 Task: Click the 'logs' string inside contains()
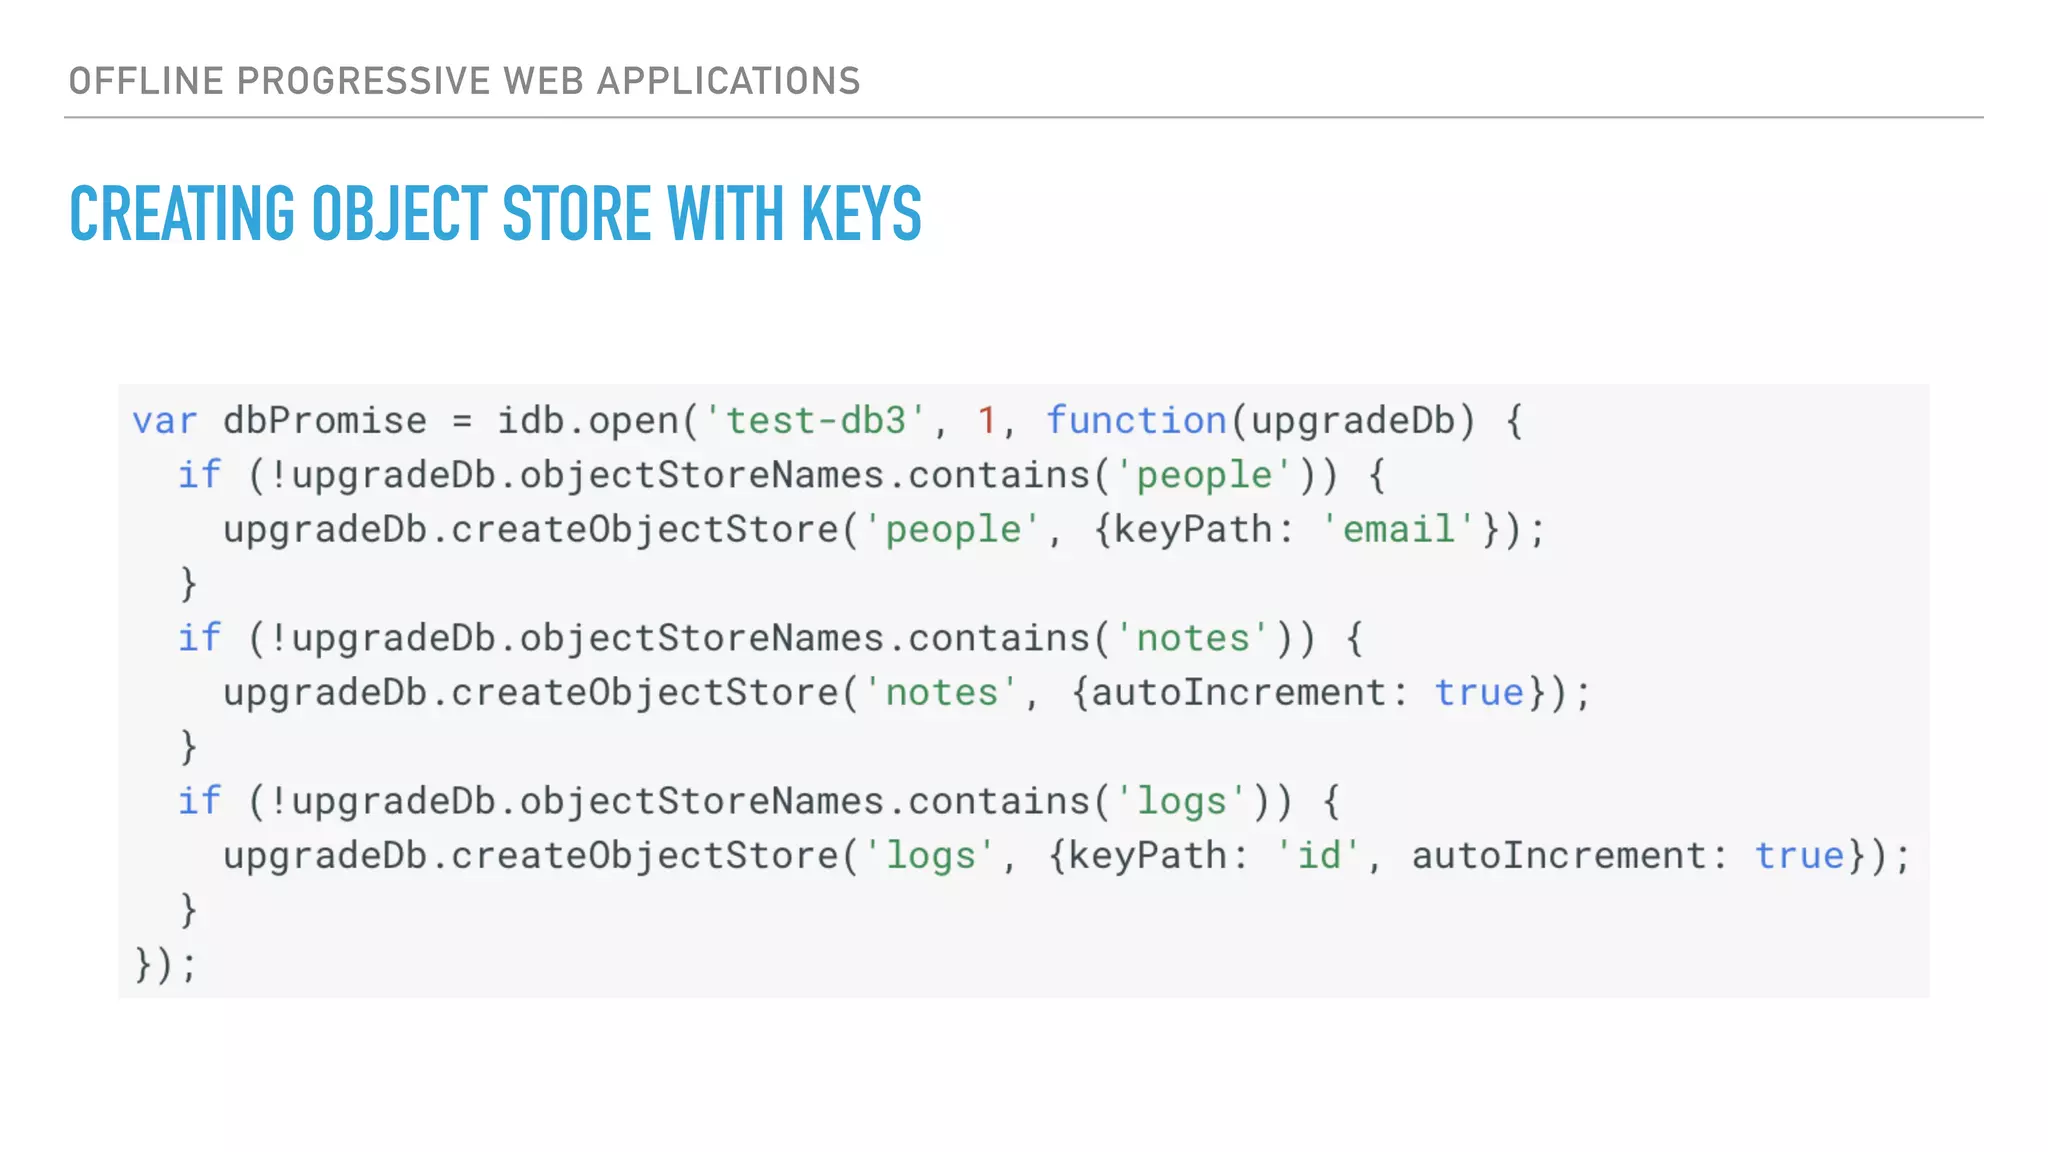point(1181,802)
